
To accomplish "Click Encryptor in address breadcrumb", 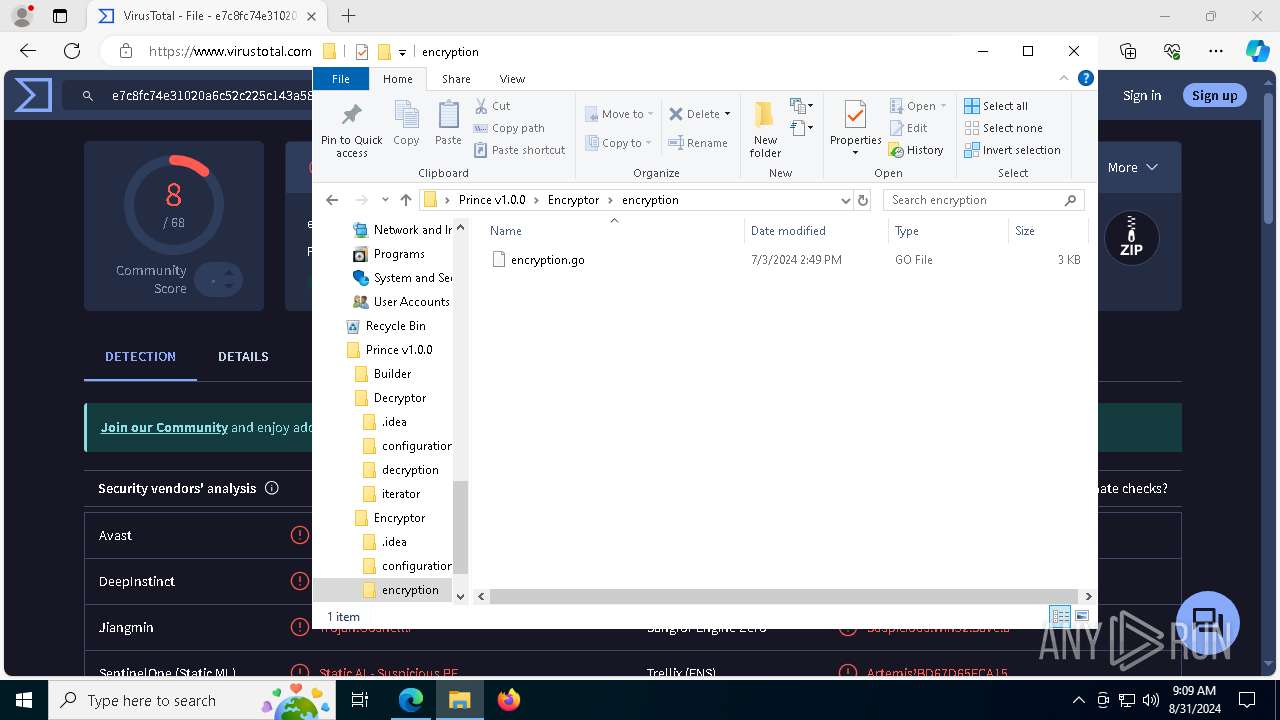I will (573, 200).
